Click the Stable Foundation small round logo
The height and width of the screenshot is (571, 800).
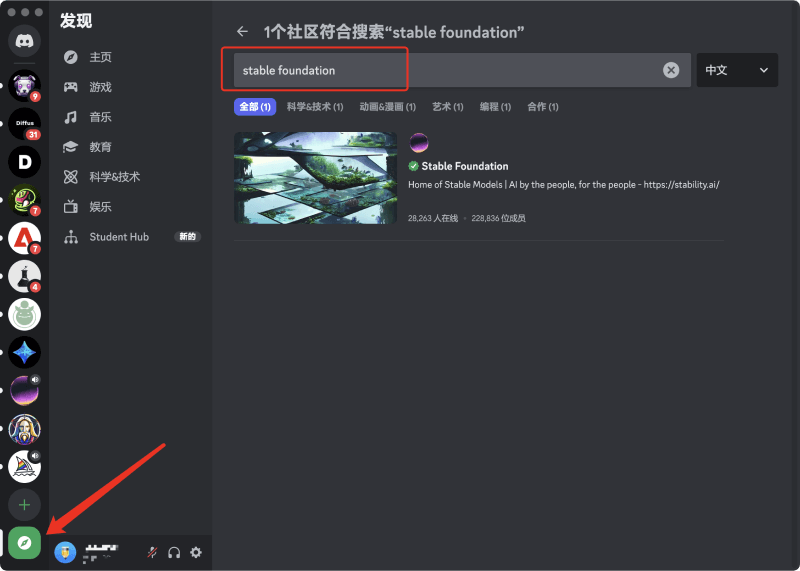419,142
